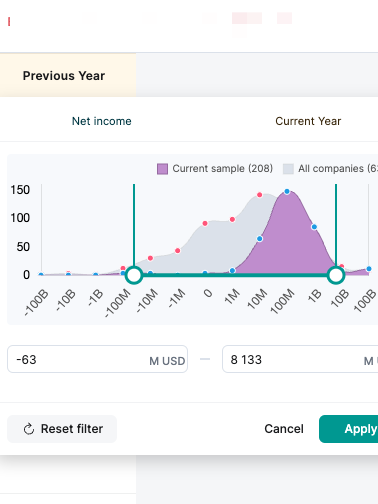Switch to the Current Year tab

[x=308, y=121]
